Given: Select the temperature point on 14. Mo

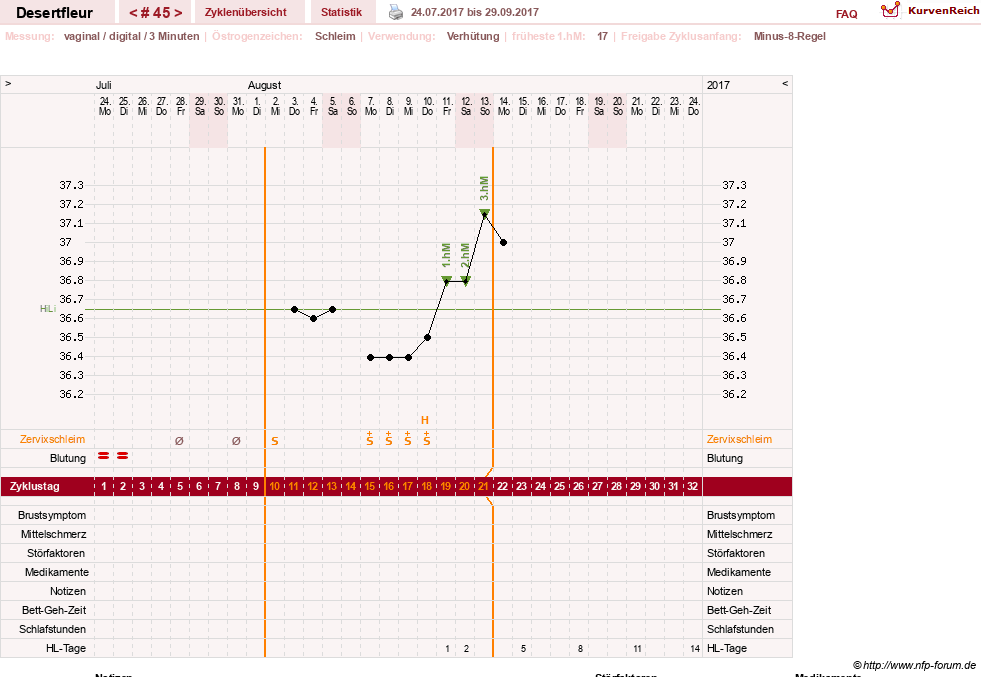Looking at the screenshot, I should click(x=504, y=242).
